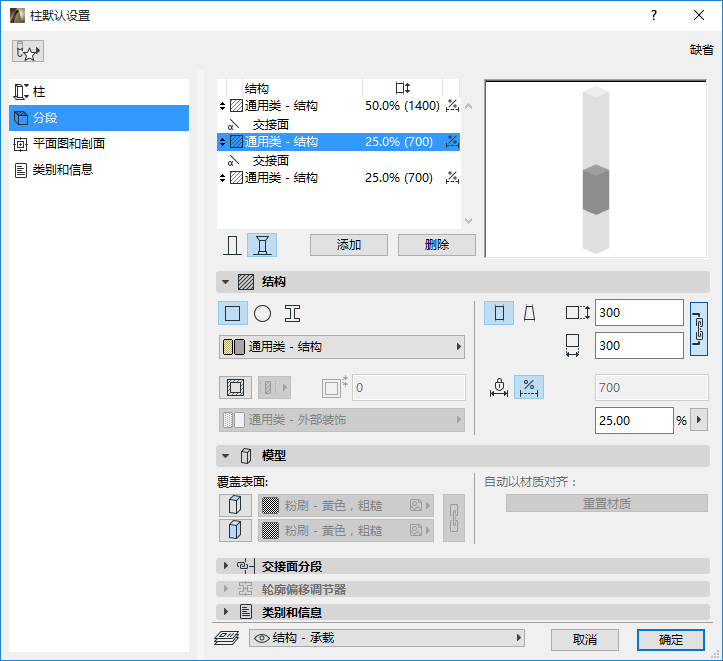Screen dimensions: 723x661
Task: Click the 添加 button
Action: click(349, 245)
